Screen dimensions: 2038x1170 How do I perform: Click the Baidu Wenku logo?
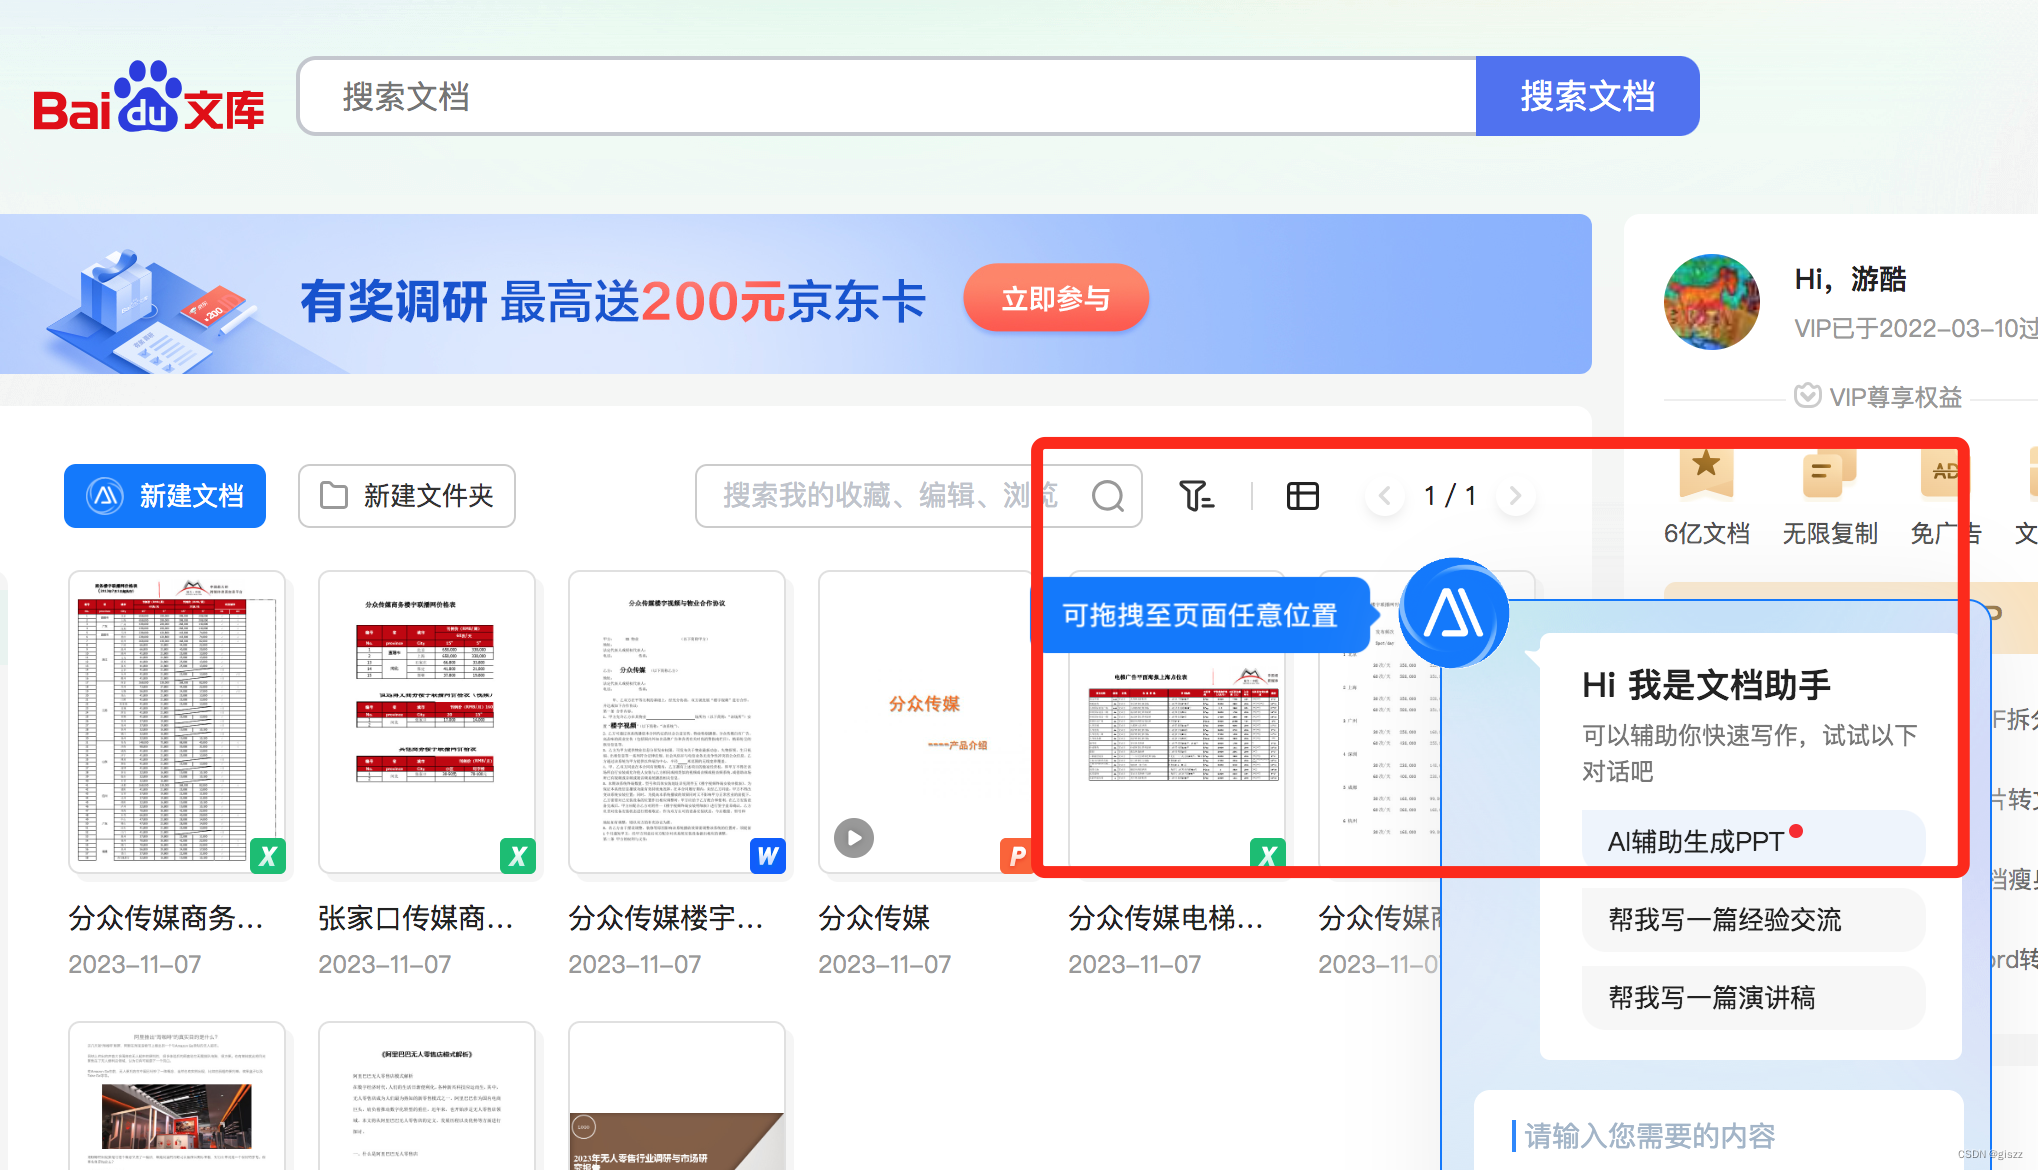tap(149, 98)
